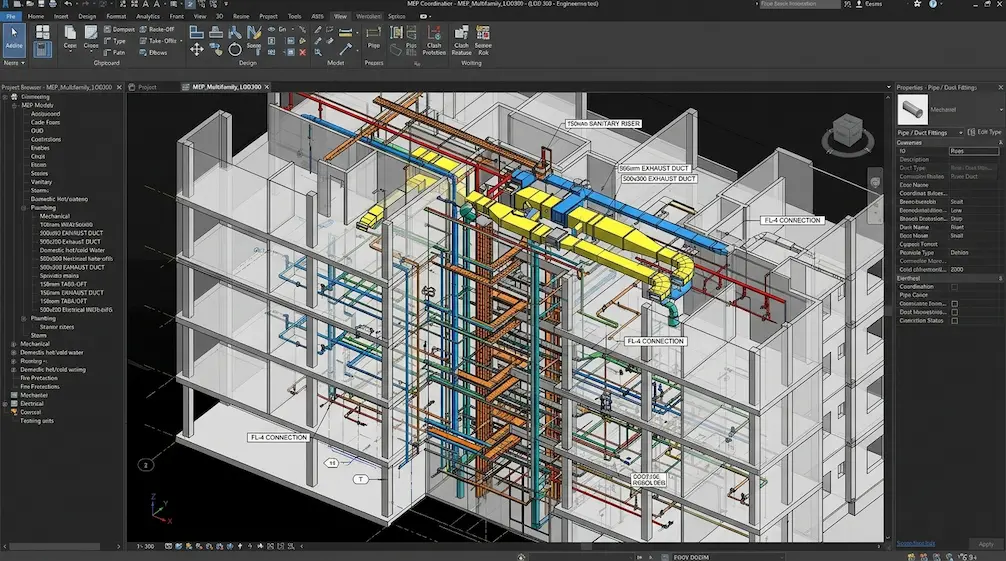This screenshot has height=561, width=1006.
Task: Collapse the Cawenes properties section
Action: 1001,142
